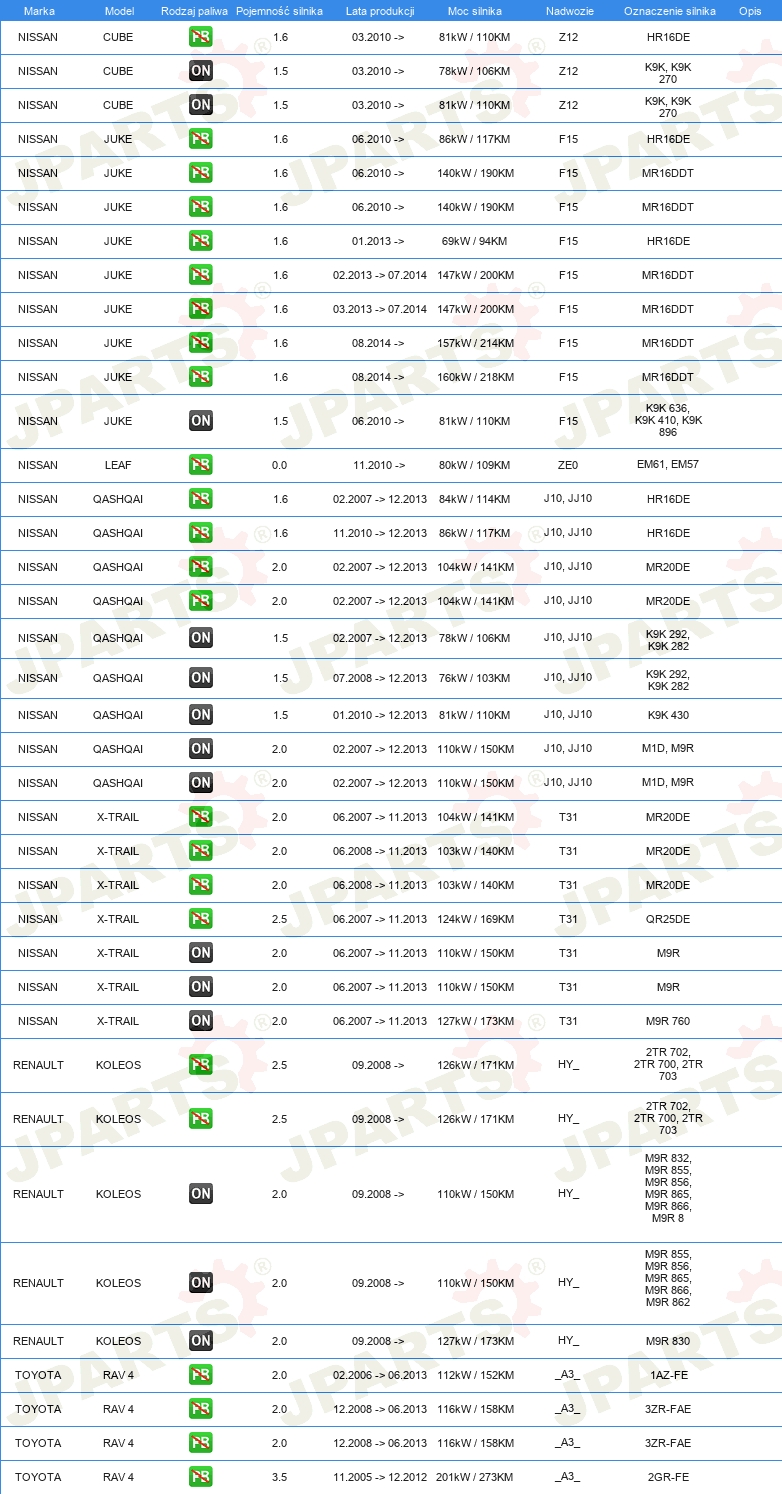
Task: Click the EM61, EM57 engine code cell
Action: [668, 465]
